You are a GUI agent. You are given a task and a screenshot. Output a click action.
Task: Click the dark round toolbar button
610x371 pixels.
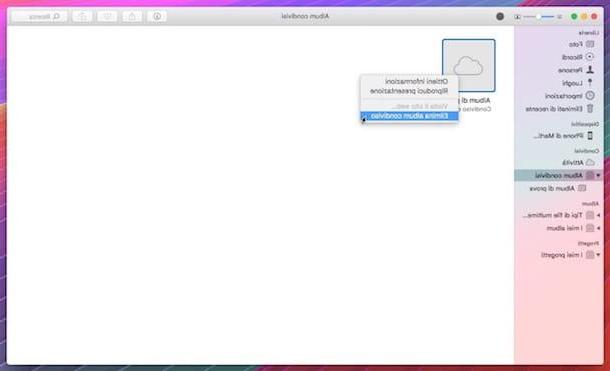(x=500, y=16)
